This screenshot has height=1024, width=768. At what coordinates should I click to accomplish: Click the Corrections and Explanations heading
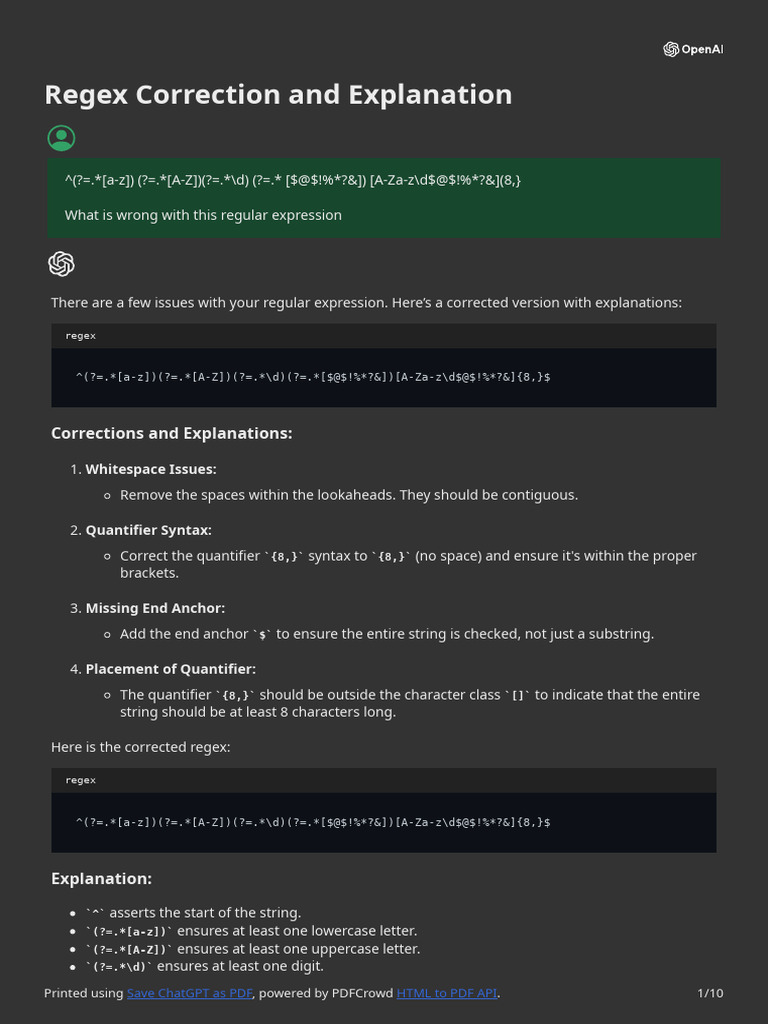pos(171,434)
